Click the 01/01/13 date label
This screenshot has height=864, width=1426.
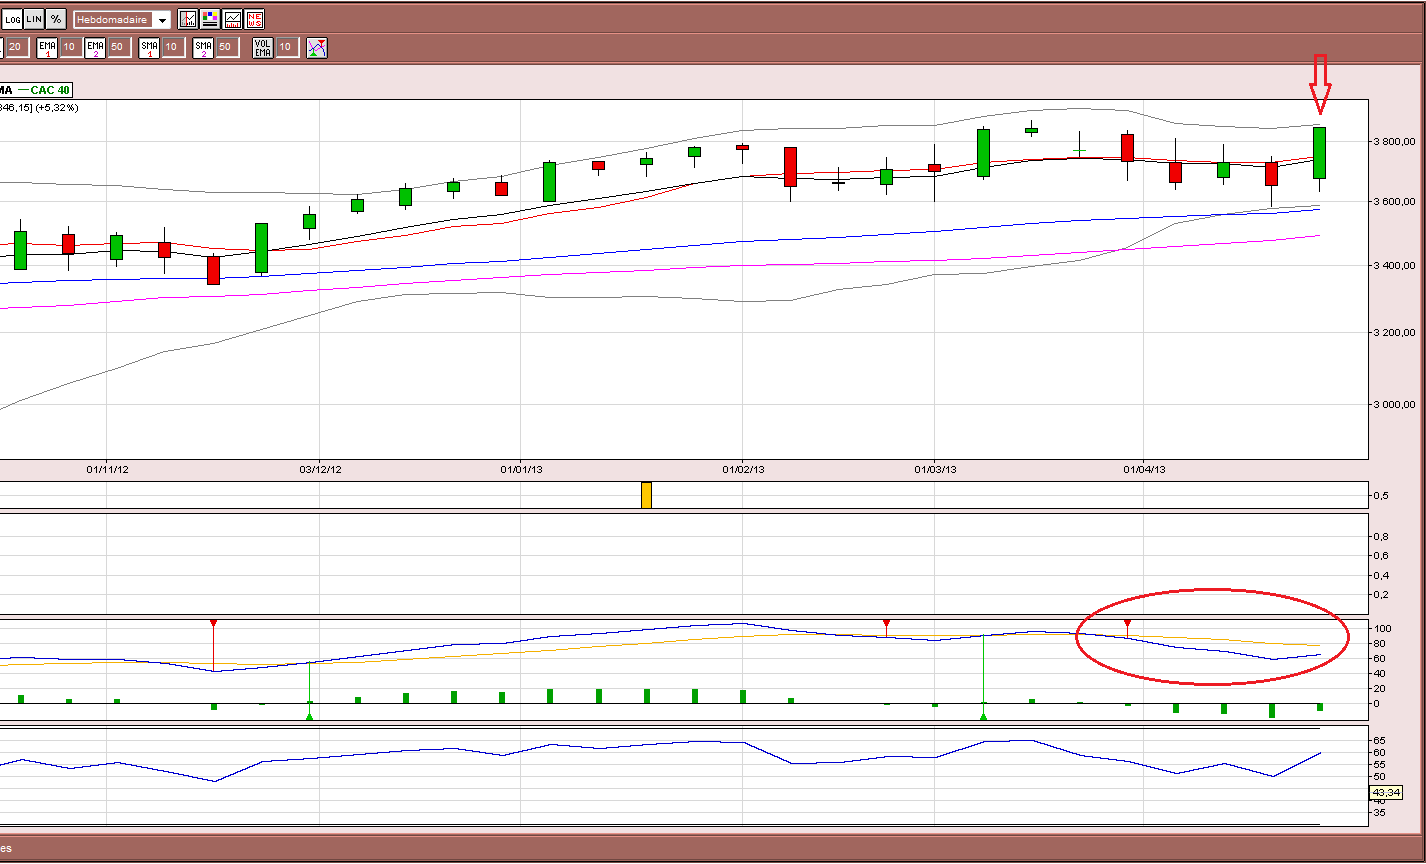click(x=522, y=469)
